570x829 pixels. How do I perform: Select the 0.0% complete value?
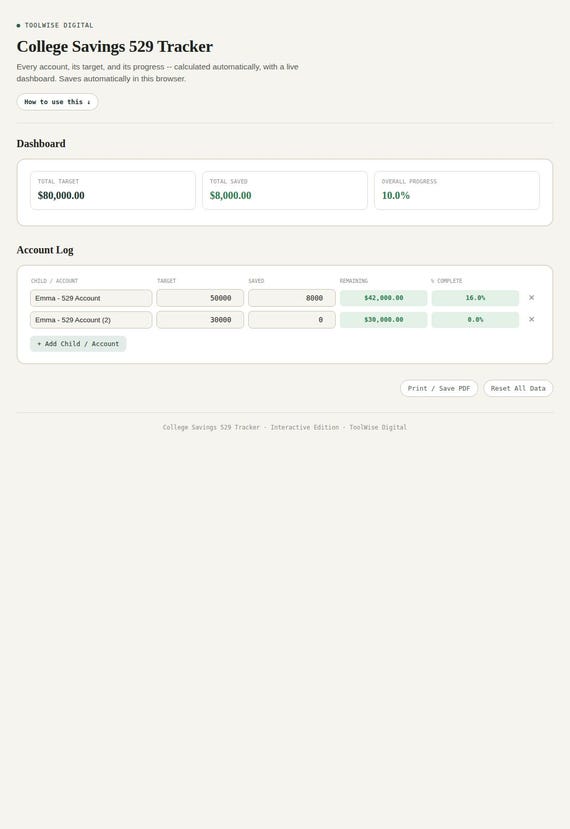click(475, 320)
